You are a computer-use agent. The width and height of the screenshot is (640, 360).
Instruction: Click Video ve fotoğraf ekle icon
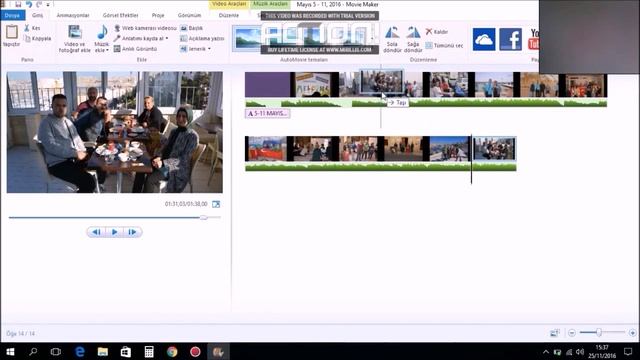pyautogui.click(x=75, y=32)
